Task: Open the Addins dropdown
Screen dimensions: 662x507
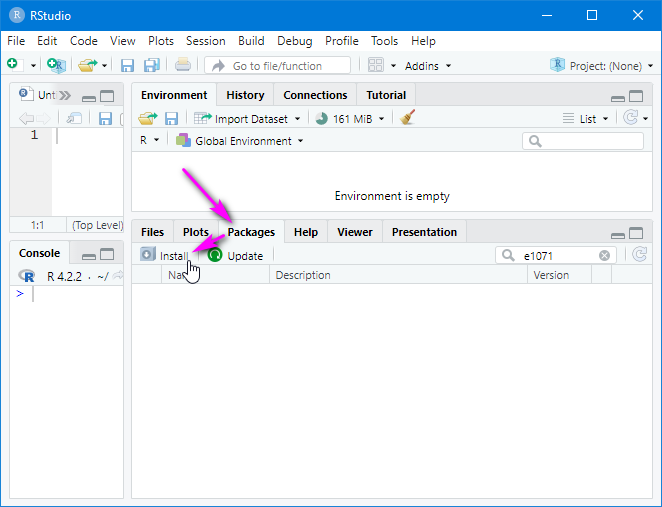Action: [x=428, y=66]
